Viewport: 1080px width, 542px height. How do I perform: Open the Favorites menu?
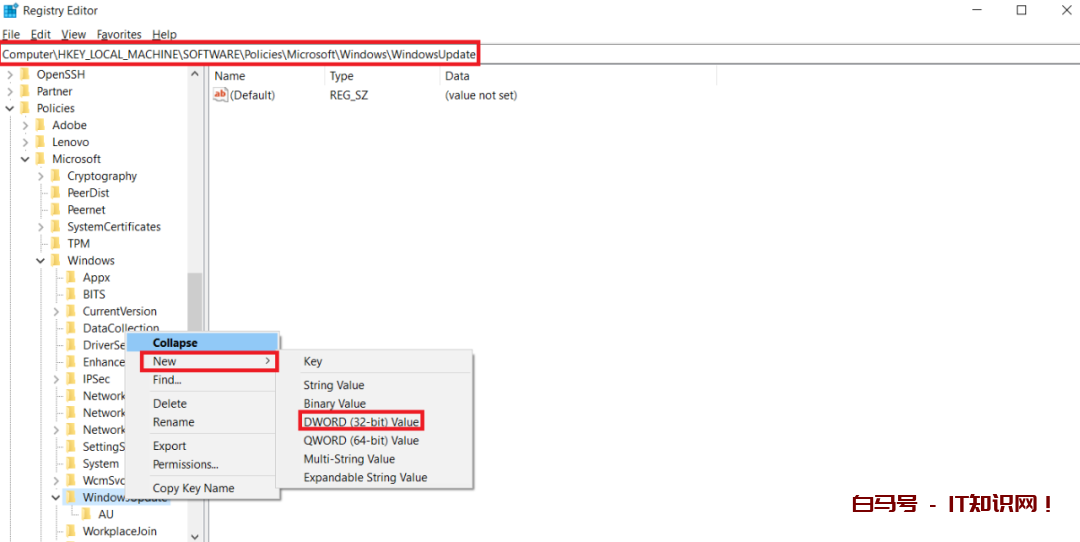point(119,34)
